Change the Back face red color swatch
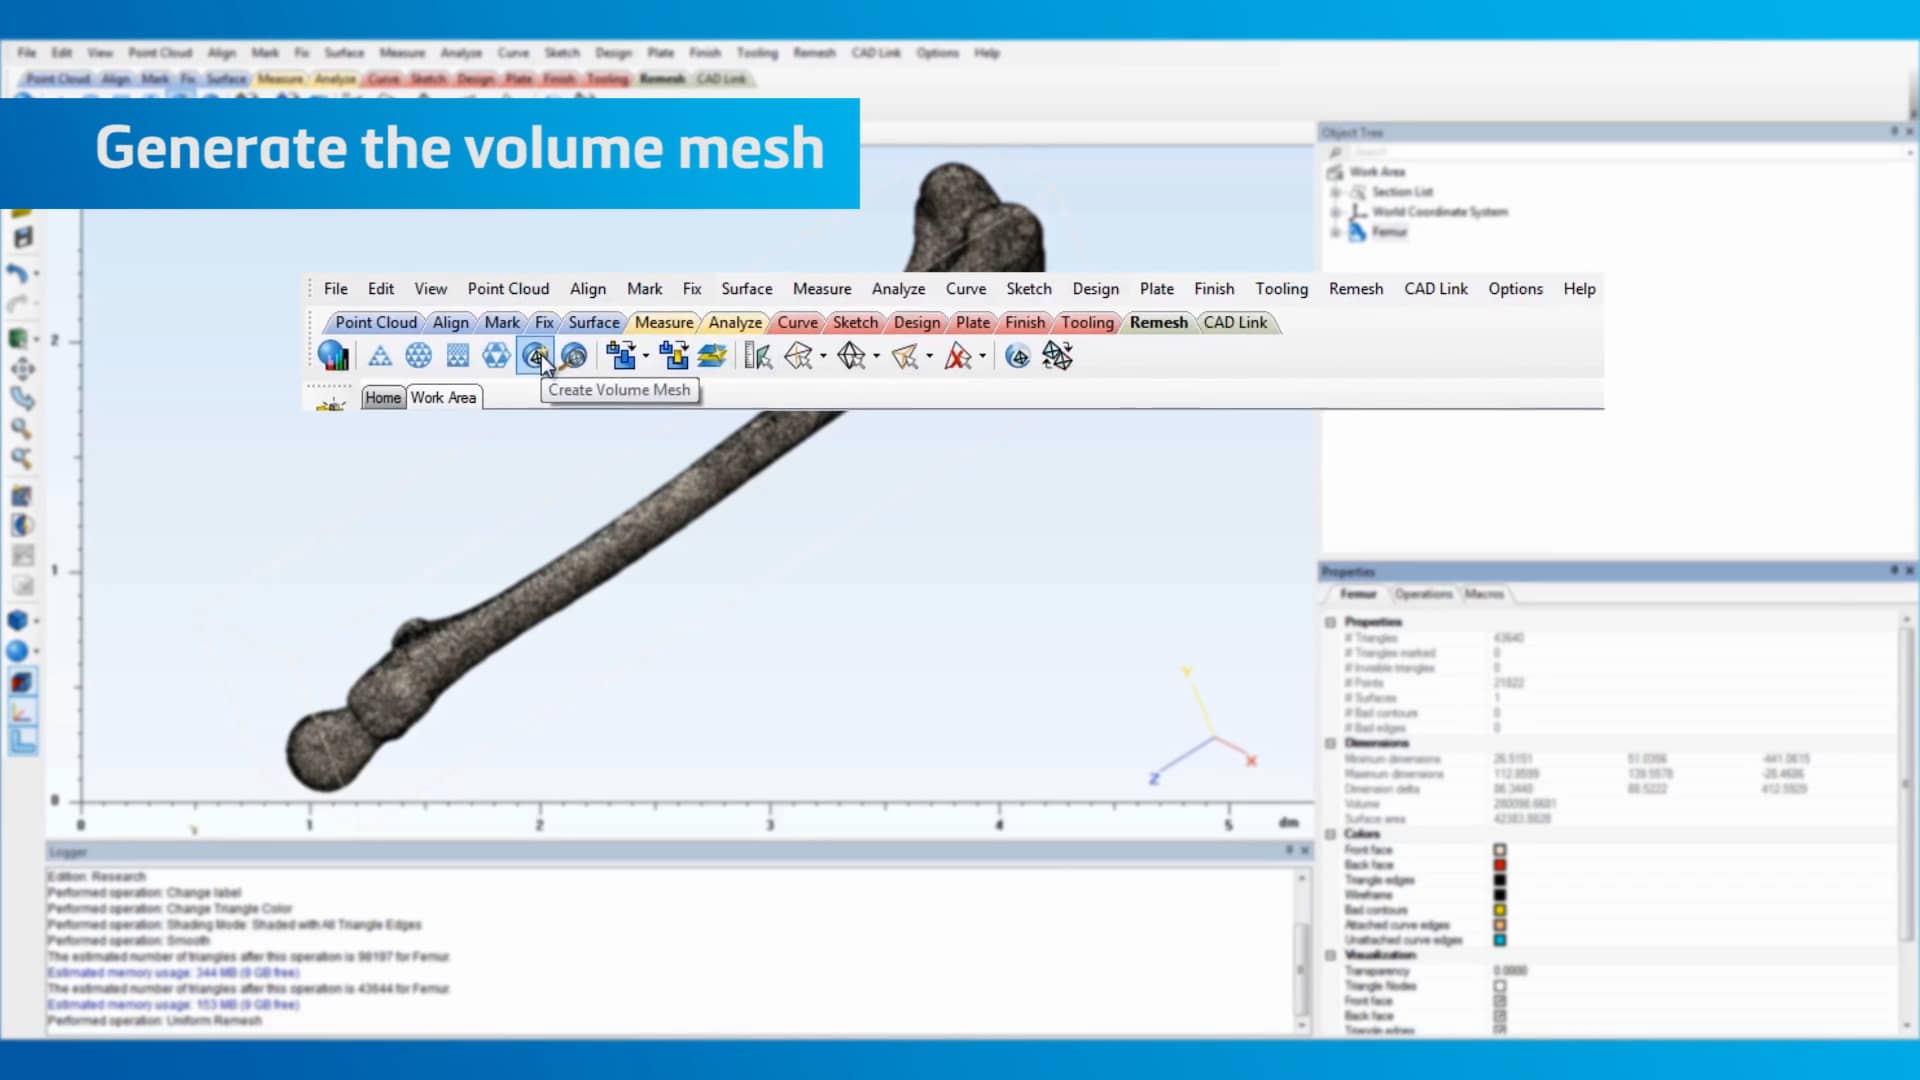Screen dimensions: 1920x1080 [1499, 866]
